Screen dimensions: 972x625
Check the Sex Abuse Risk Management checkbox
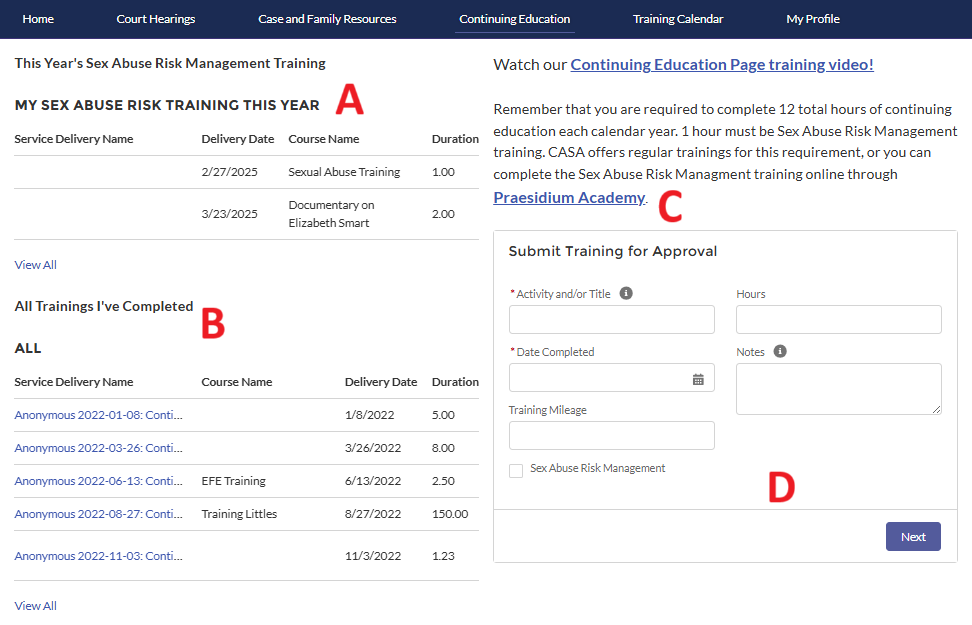point(516,470)
